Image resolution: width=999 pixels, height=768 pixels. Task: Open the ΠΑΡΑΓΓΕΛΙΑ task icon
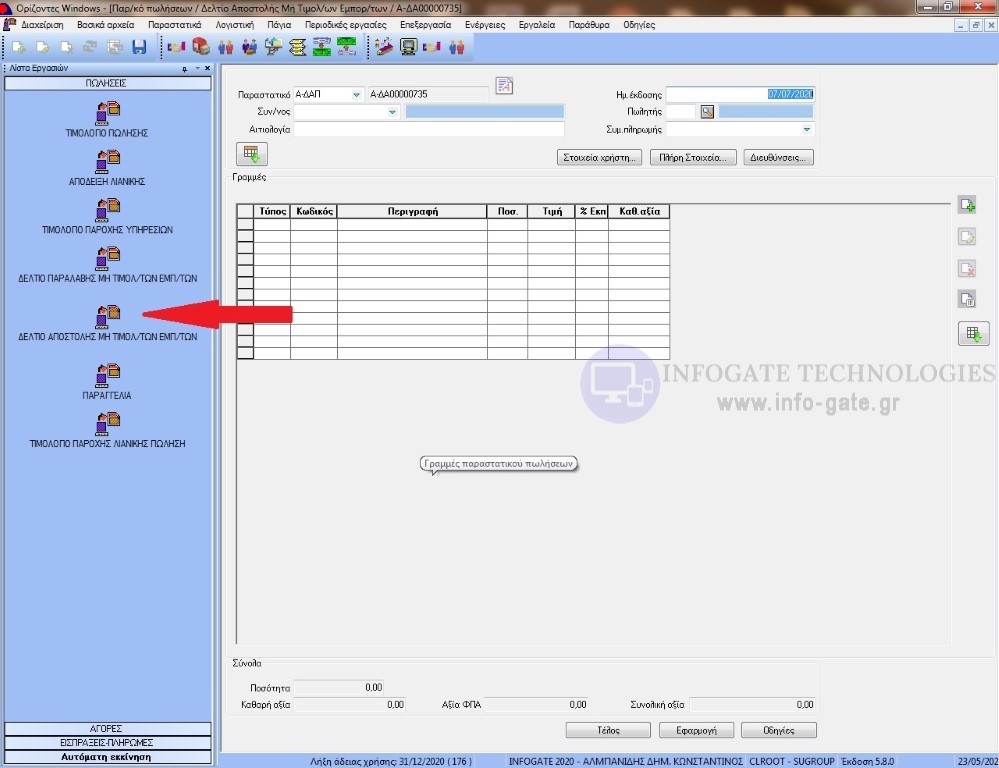point(107,375)
